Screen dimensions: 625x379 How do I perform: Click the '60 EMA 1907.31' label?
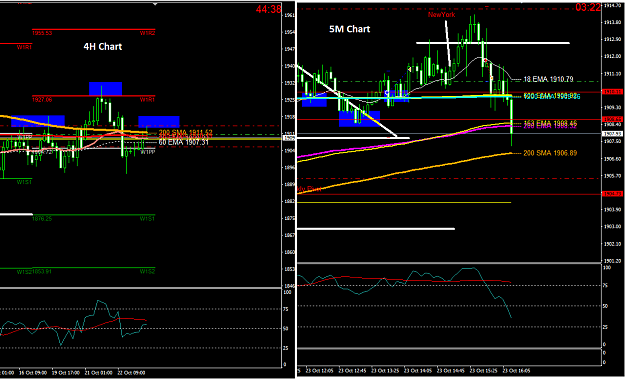point(183,142)
